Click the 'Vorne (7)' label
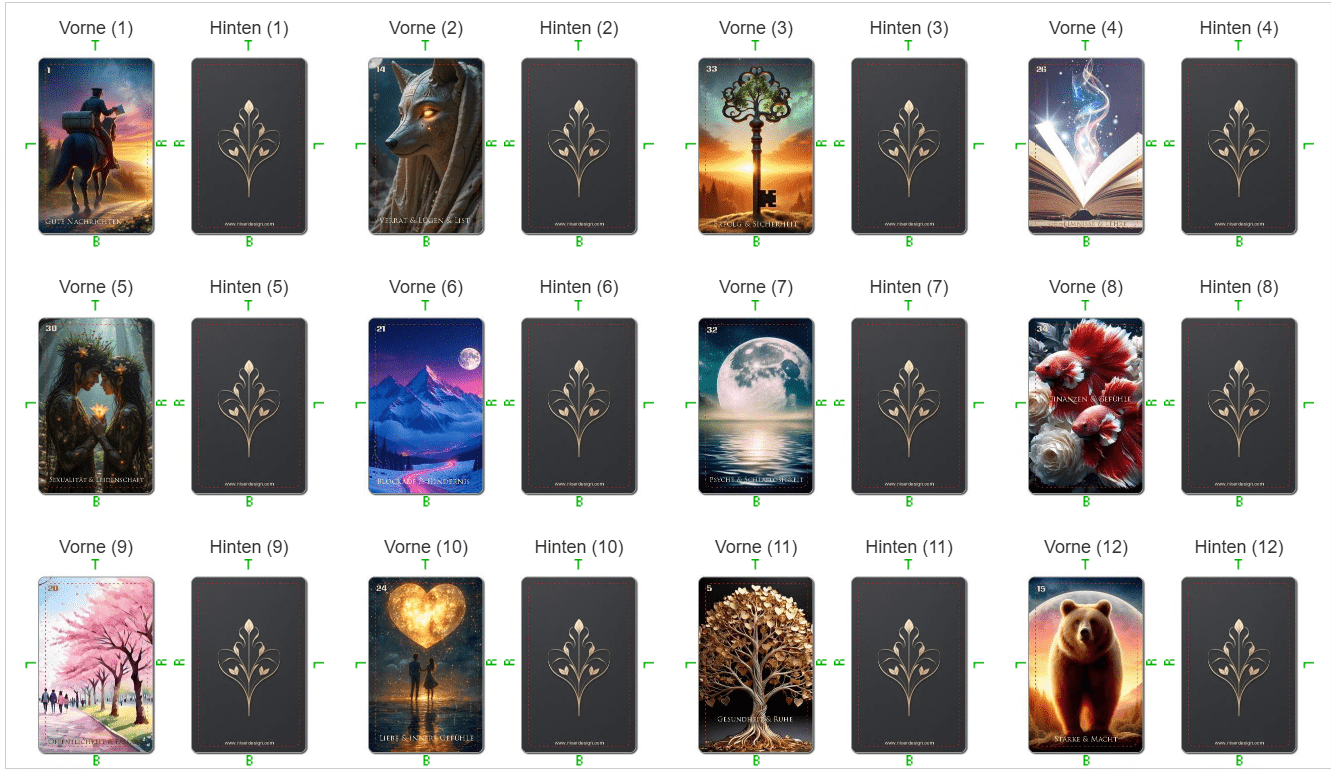The height and width of the screenshot is (774, 1331). [756, 287]
